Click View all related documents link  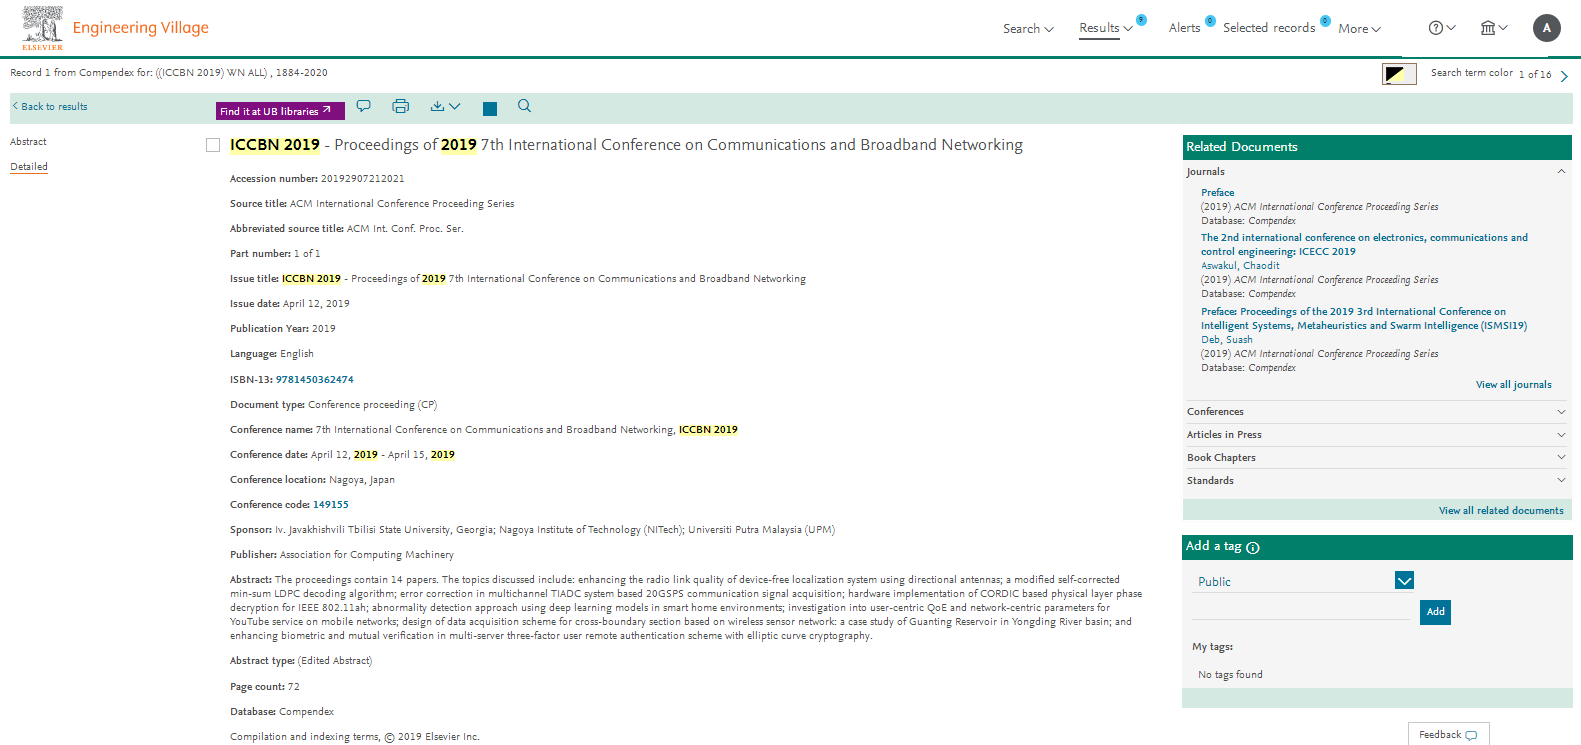1501,511
